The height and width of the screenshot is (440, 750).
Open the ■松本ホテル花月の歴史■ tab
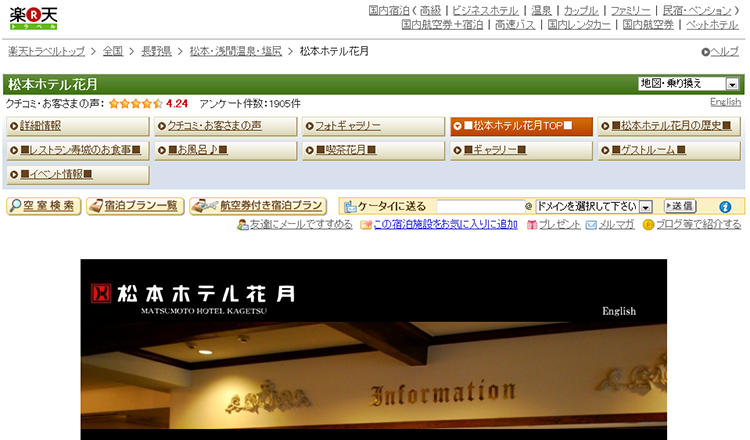(669, 126)
